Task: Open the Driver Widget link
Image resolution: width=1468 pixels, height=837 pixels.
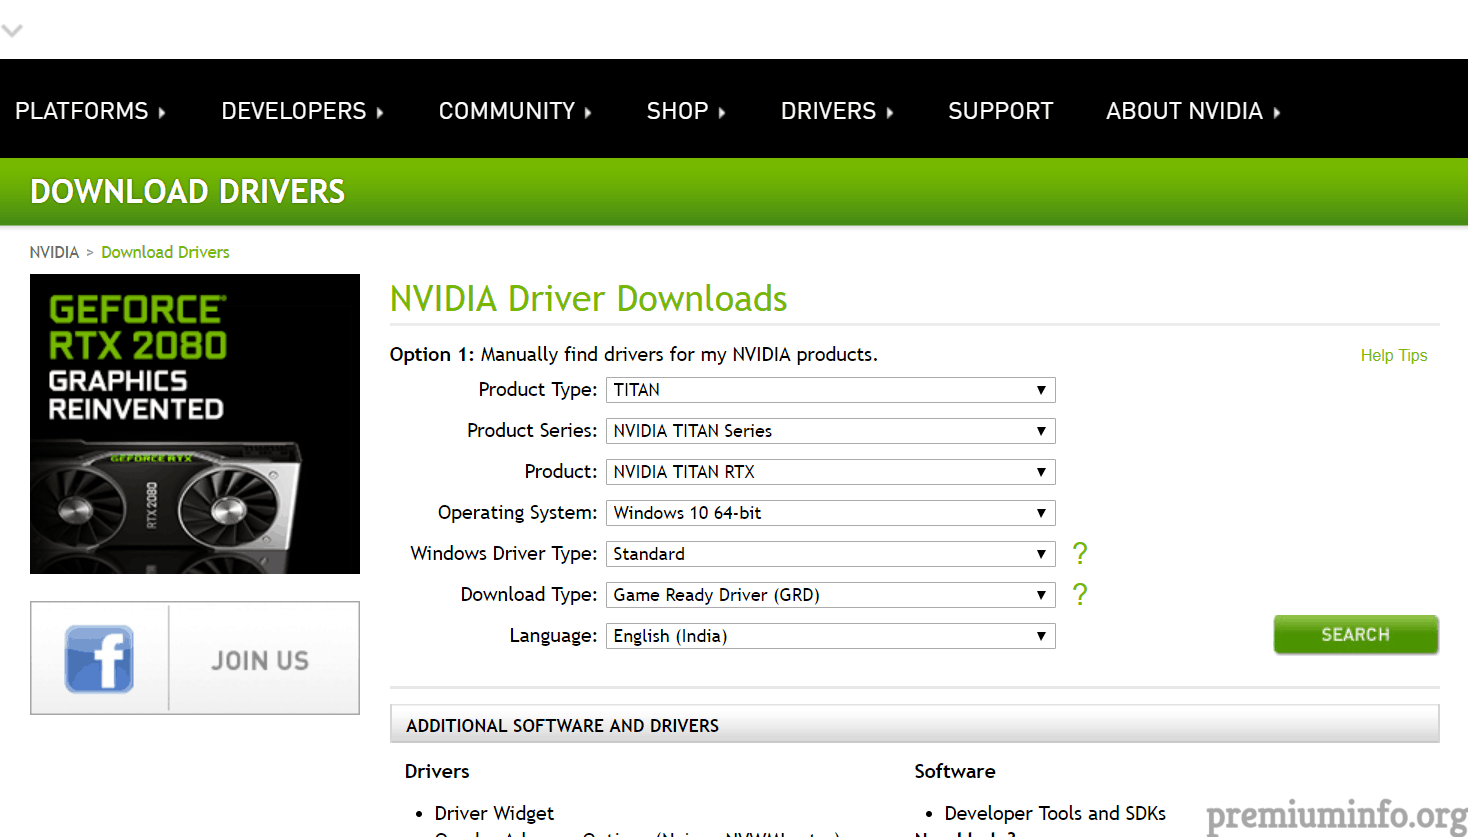Action: click(x=494, y=813)
